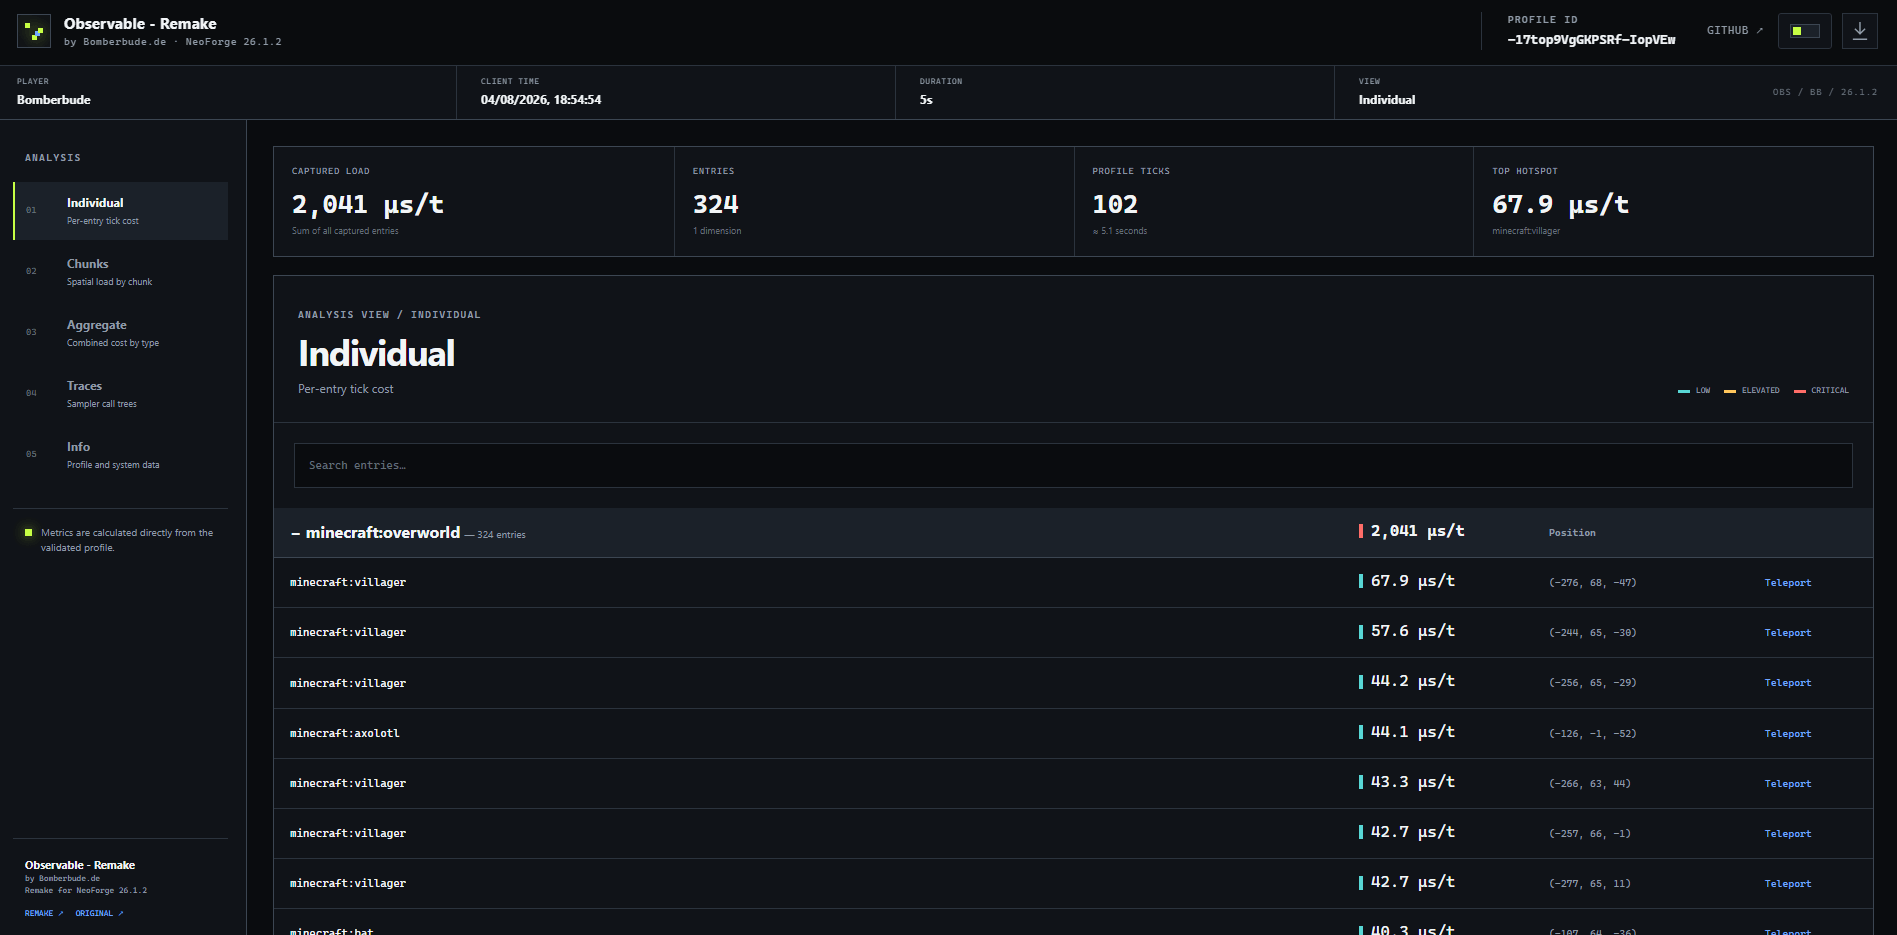The image size is (1897, 935).
Task: Click the Captured Load 2,041 µs/t card
Action: click(474, 202)
